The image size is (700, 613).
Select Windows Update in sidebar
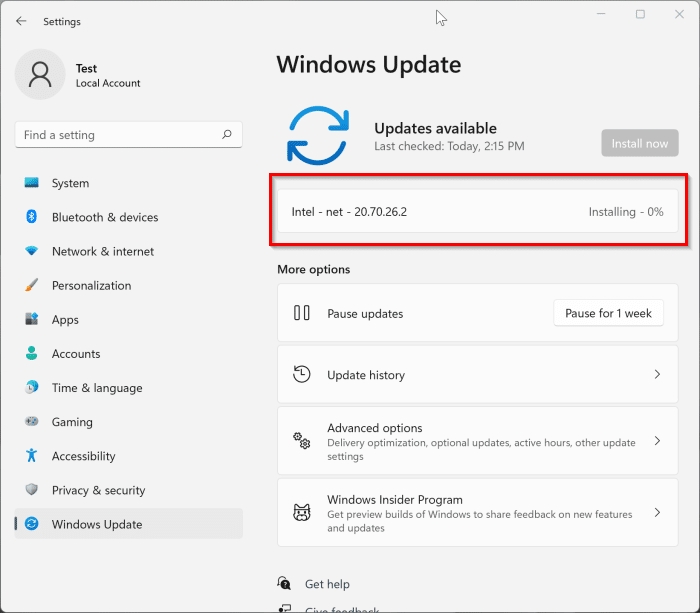[129, 524]
